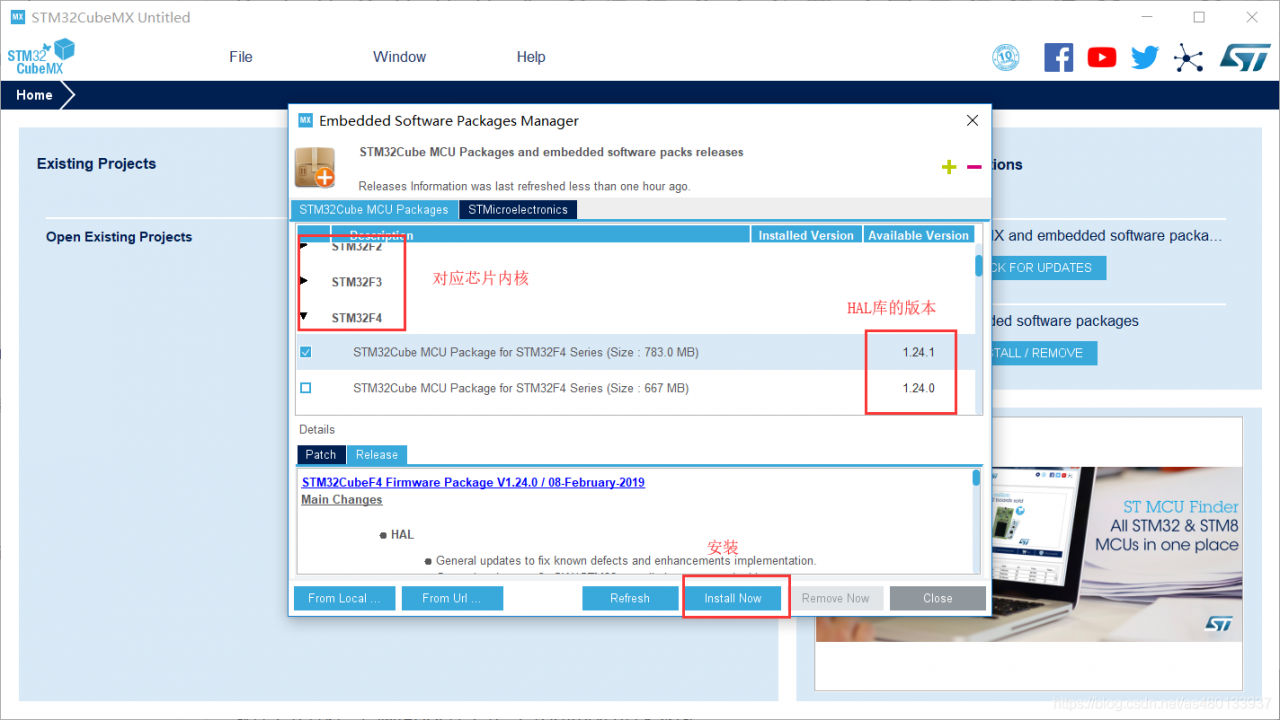This screenshot has height=720, width=1280.
Task: Switch to the STMicroelectronics tab
Action: tap(518, 210)
